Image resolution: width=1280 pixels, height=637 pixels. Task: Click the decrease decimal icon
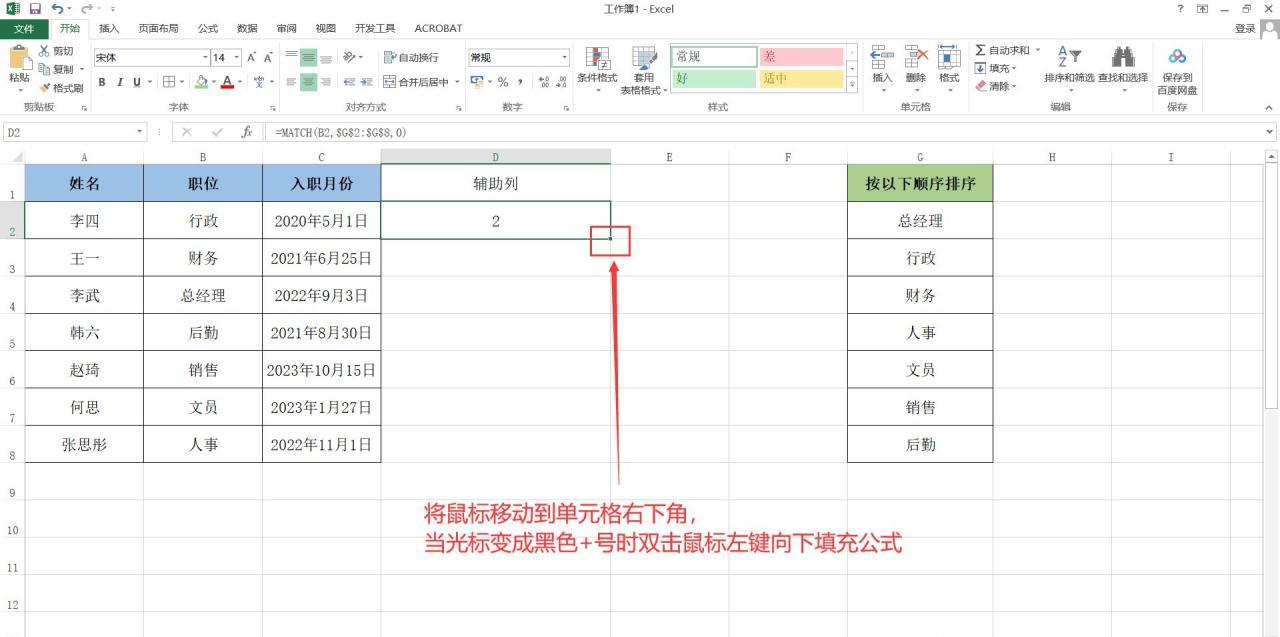tap(560, 82)
